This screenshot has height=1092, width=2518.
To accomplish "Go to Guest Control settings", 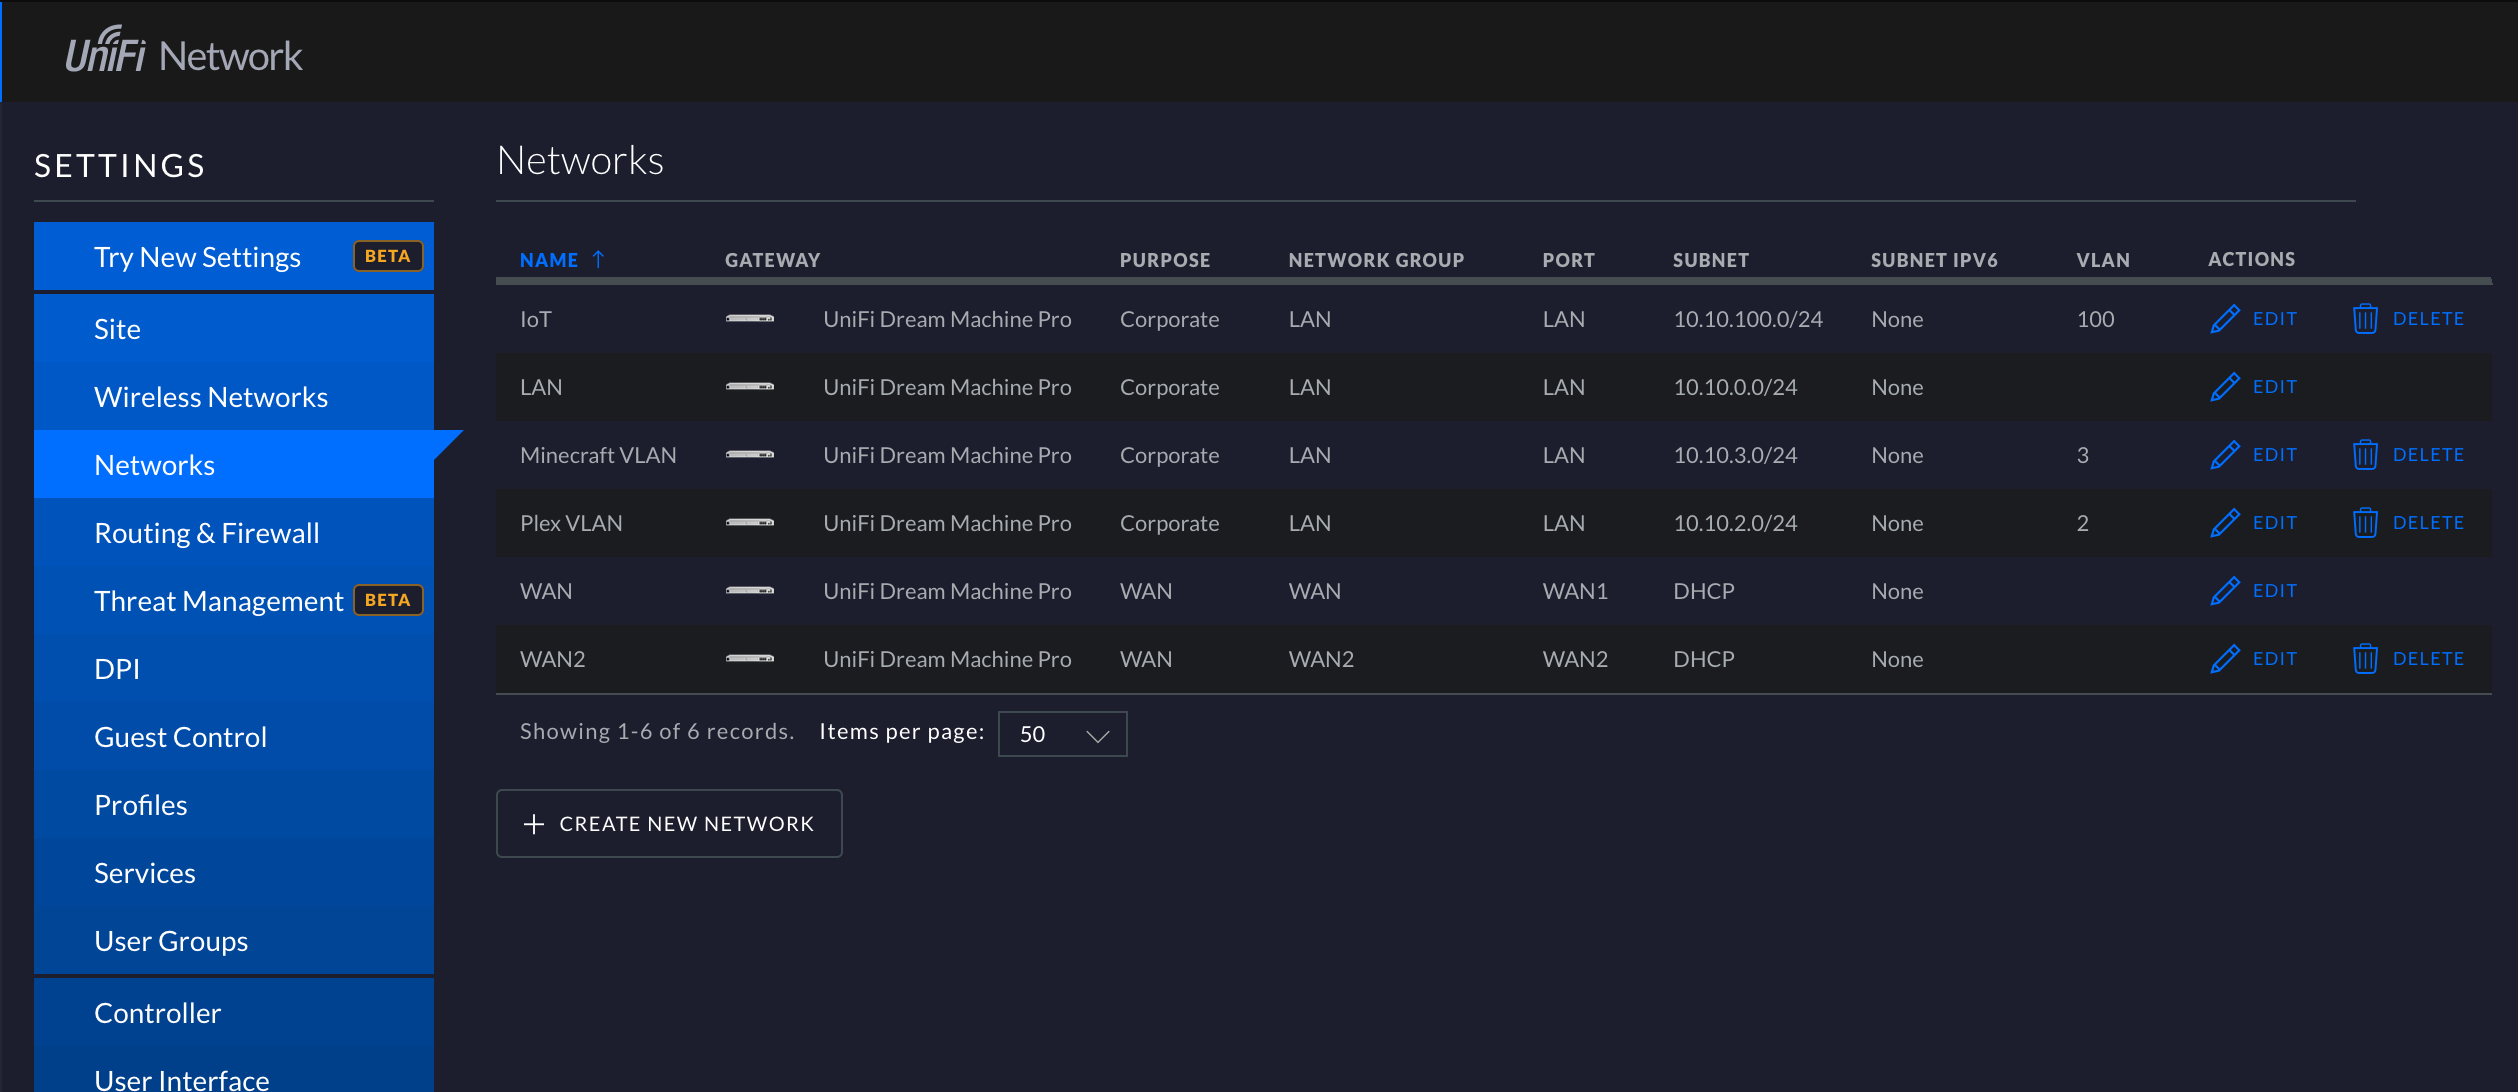I will pos(234,737).
